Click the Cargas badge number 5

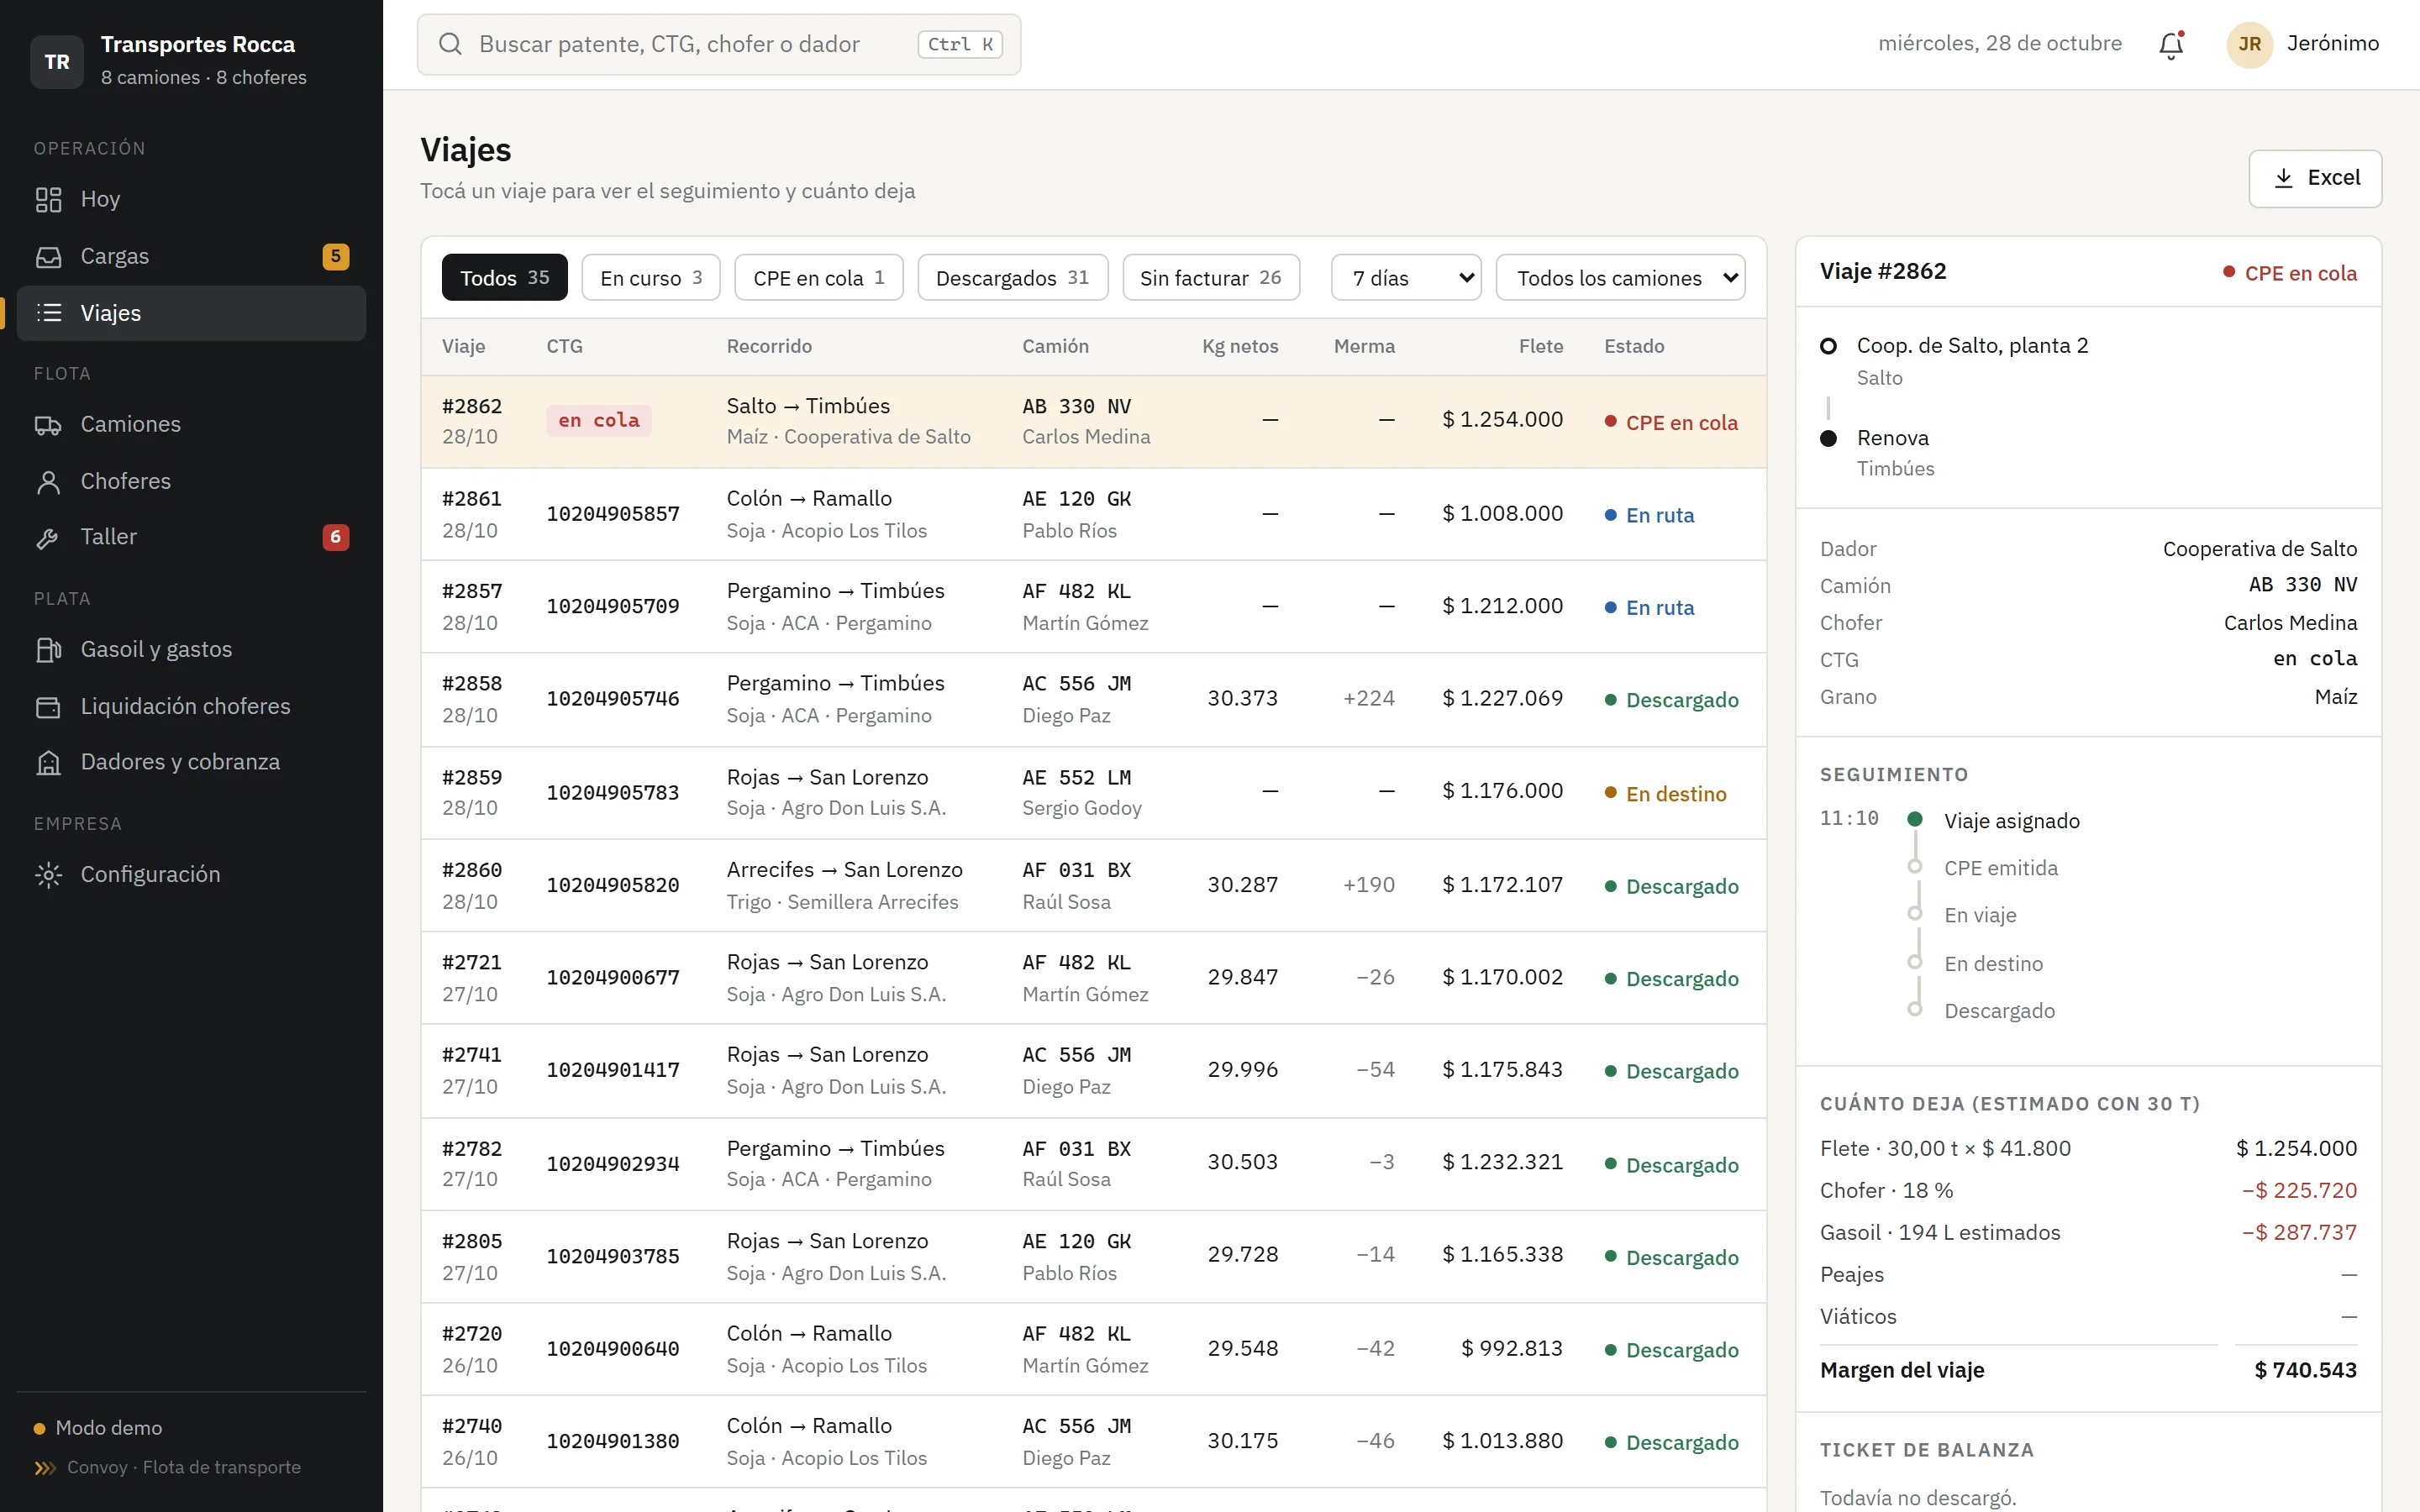336,256
